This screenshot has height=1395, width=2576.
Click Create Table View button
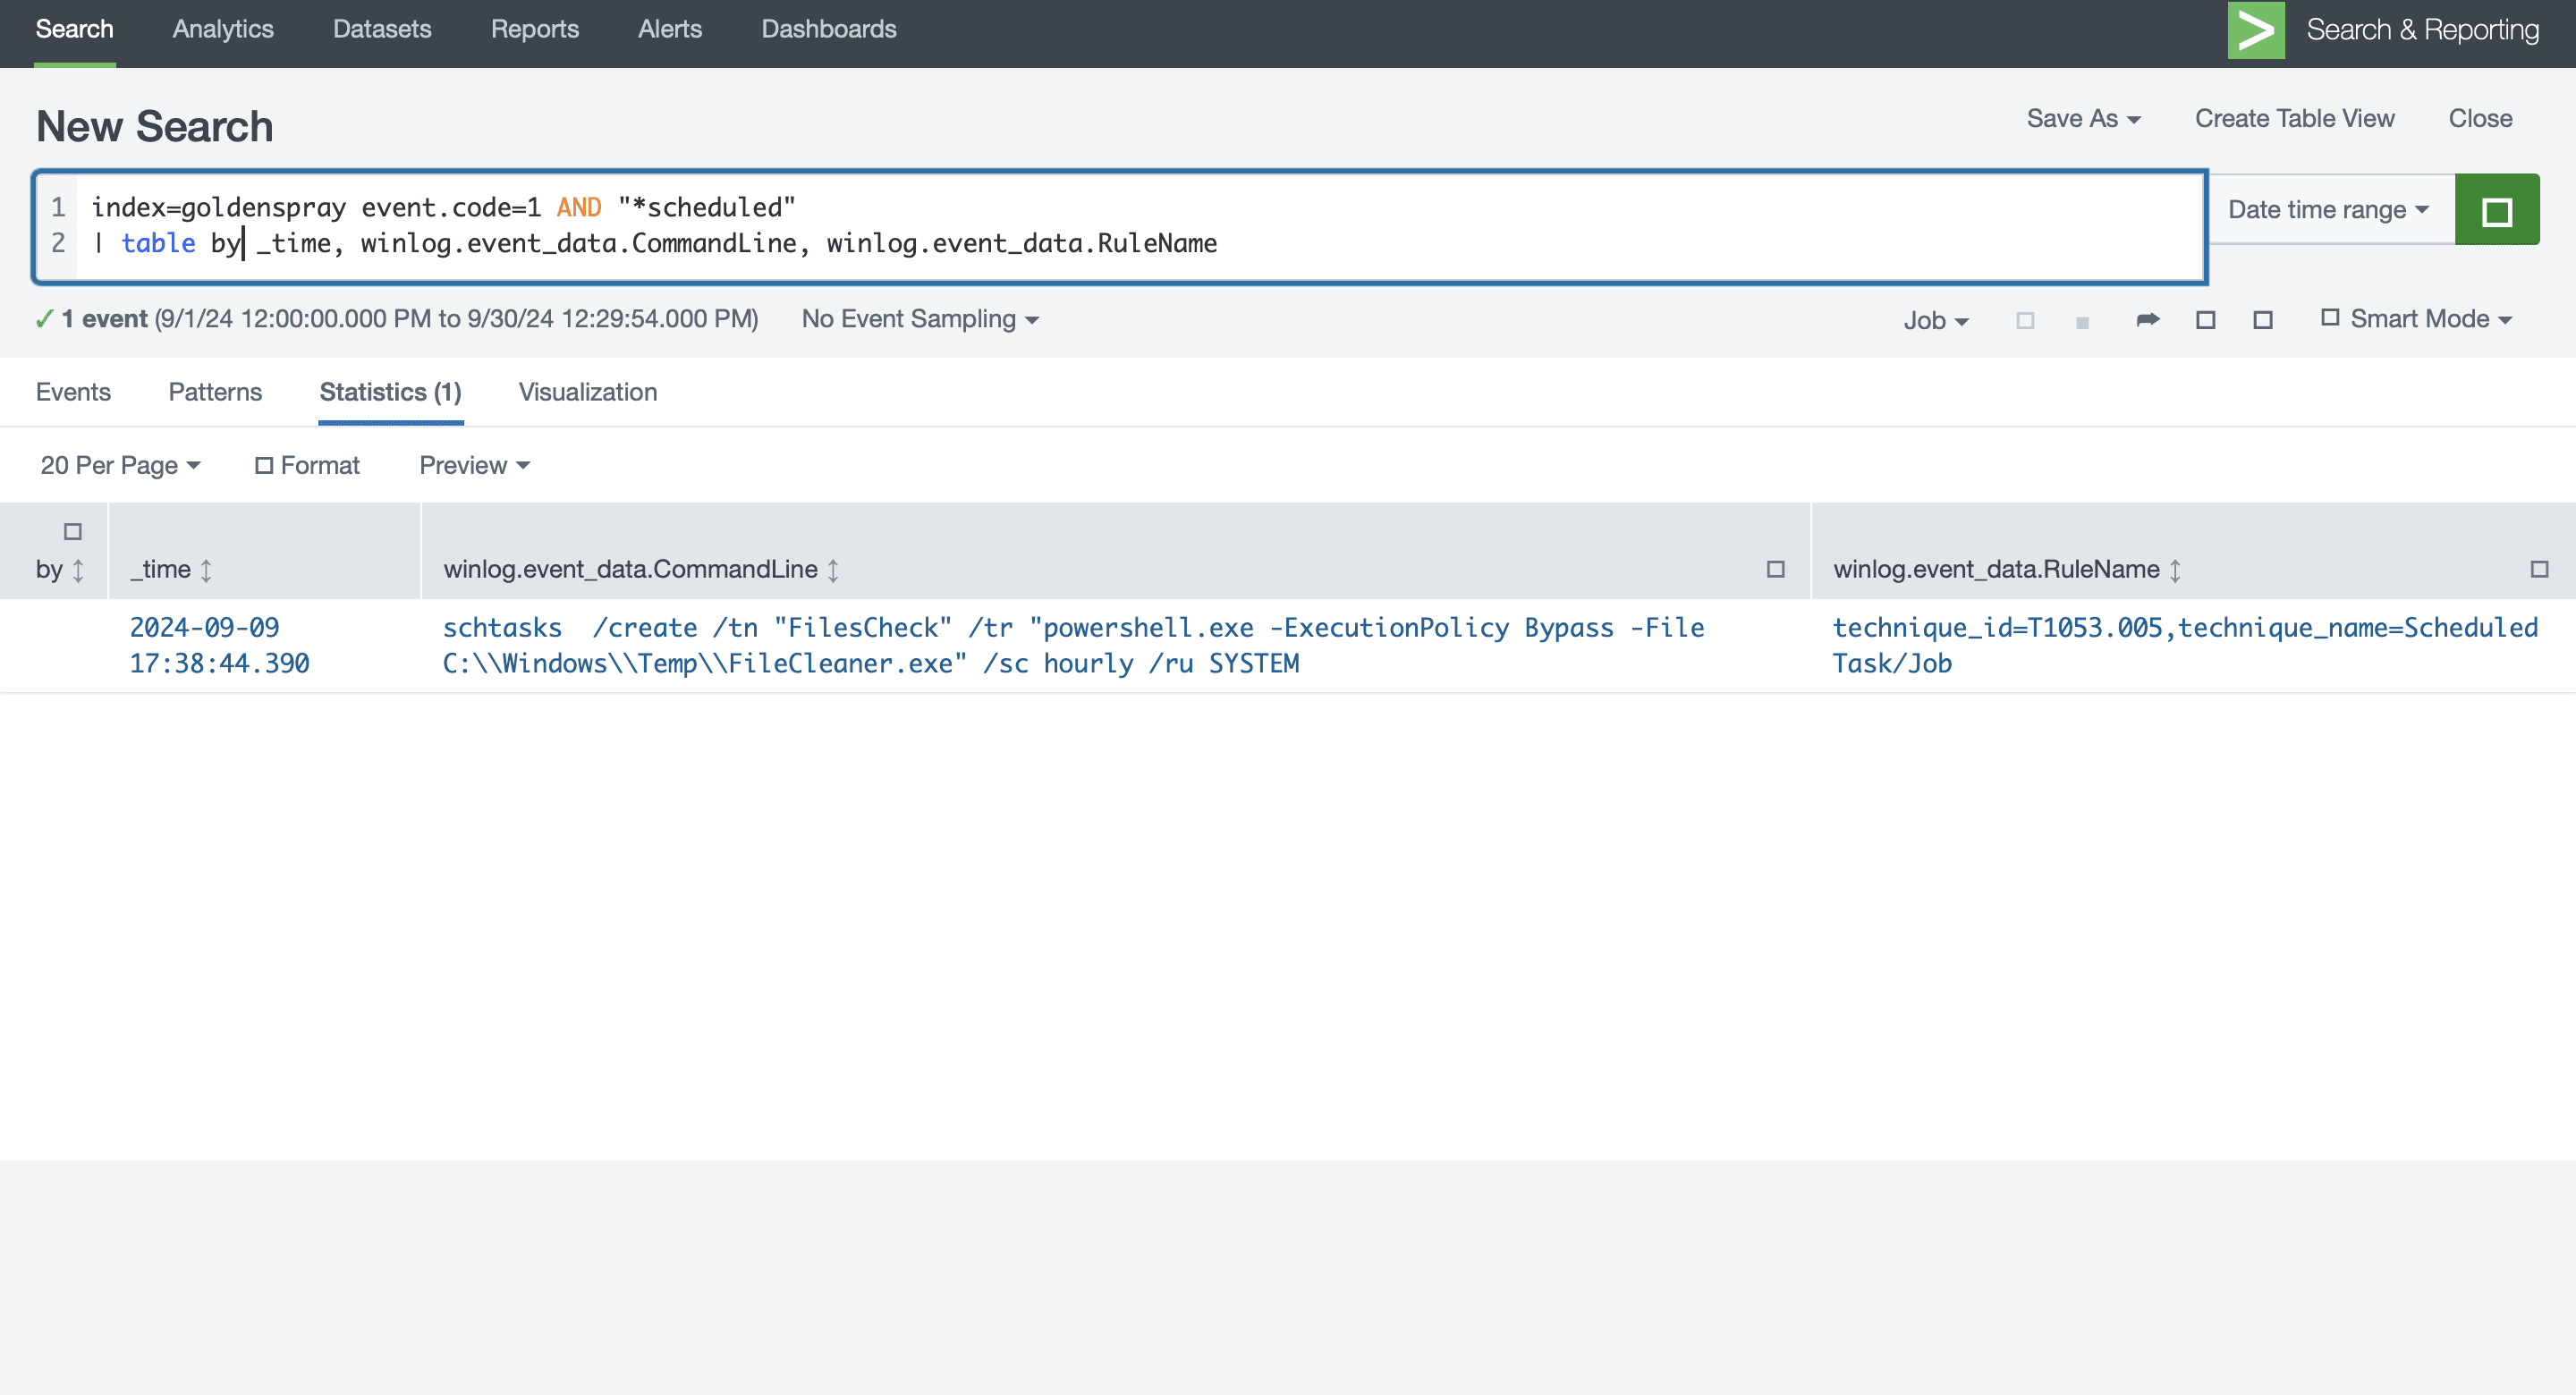click(2295, 118)
